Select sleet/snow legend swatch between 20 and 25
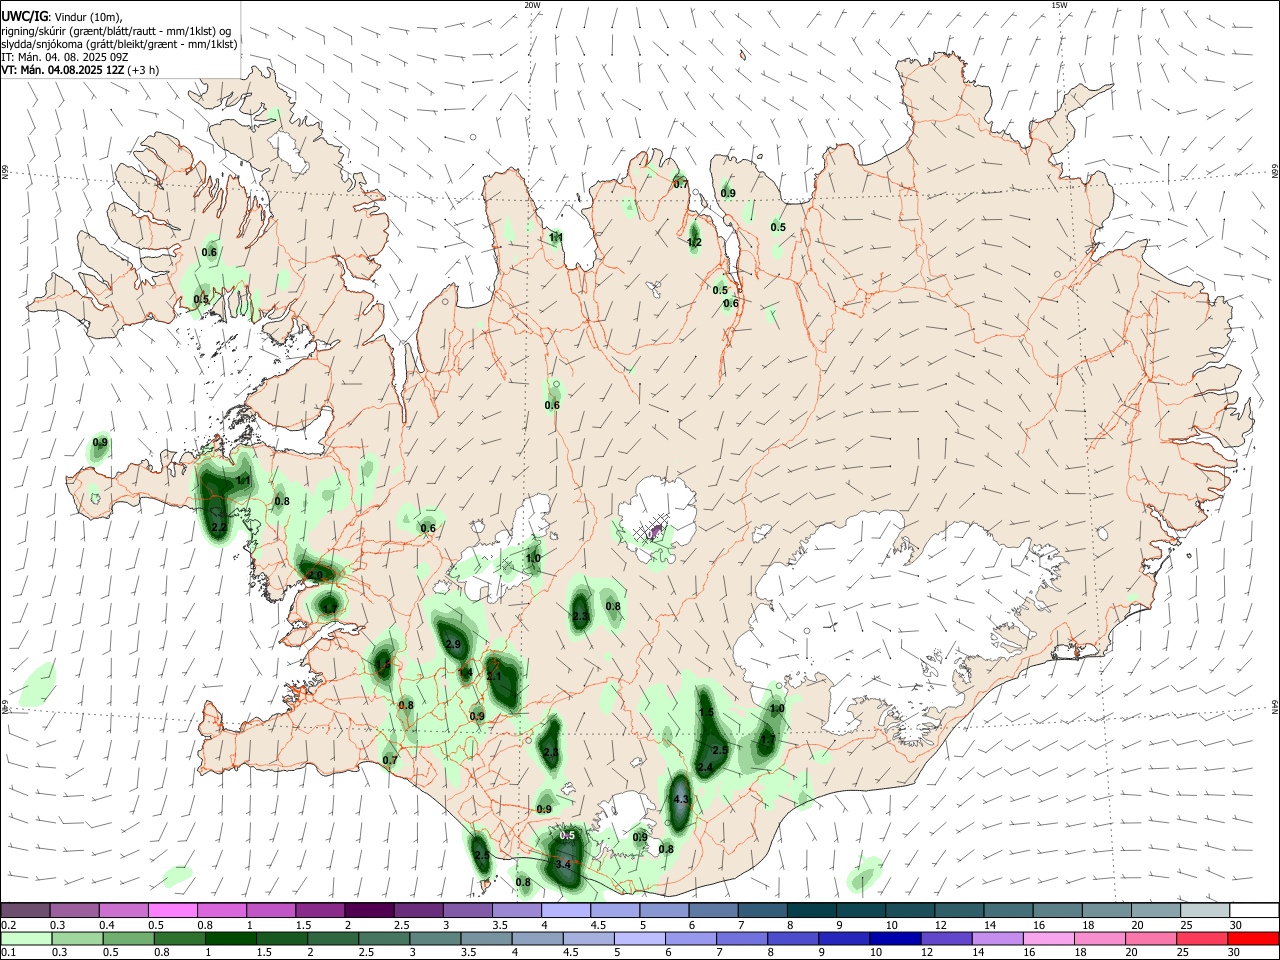The image size is (1280, 960). (1155, 910)
